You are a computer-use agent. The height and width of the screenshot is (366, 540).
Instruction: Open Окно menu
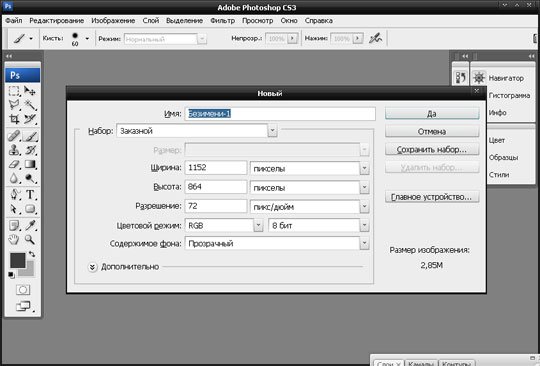pos(289,21)
